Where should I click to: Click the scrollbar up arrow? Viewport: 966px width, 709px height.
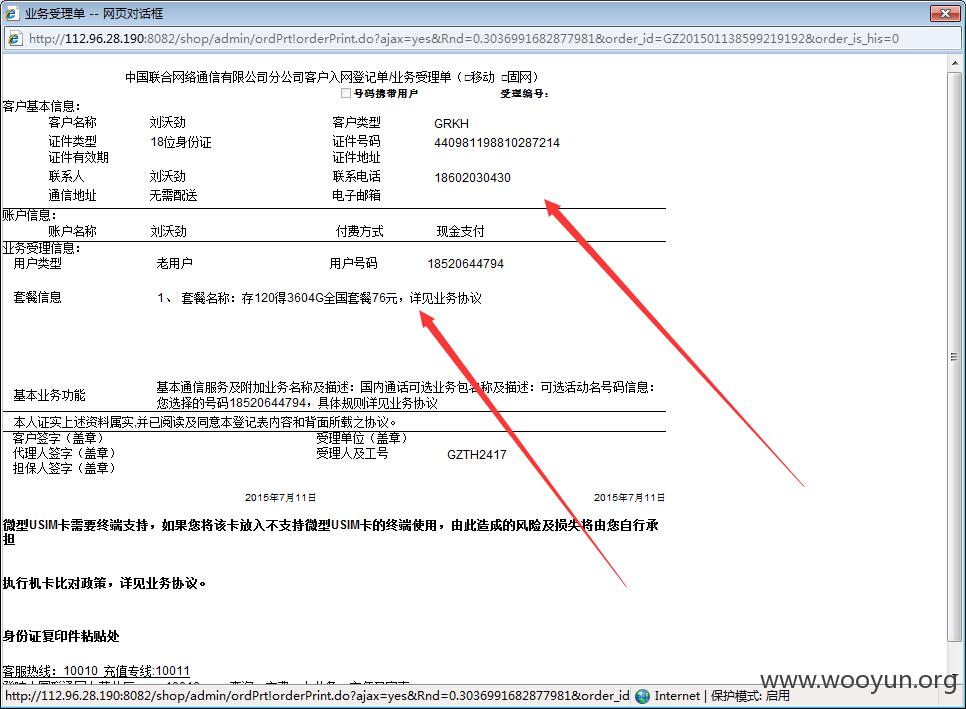point(955,63)
